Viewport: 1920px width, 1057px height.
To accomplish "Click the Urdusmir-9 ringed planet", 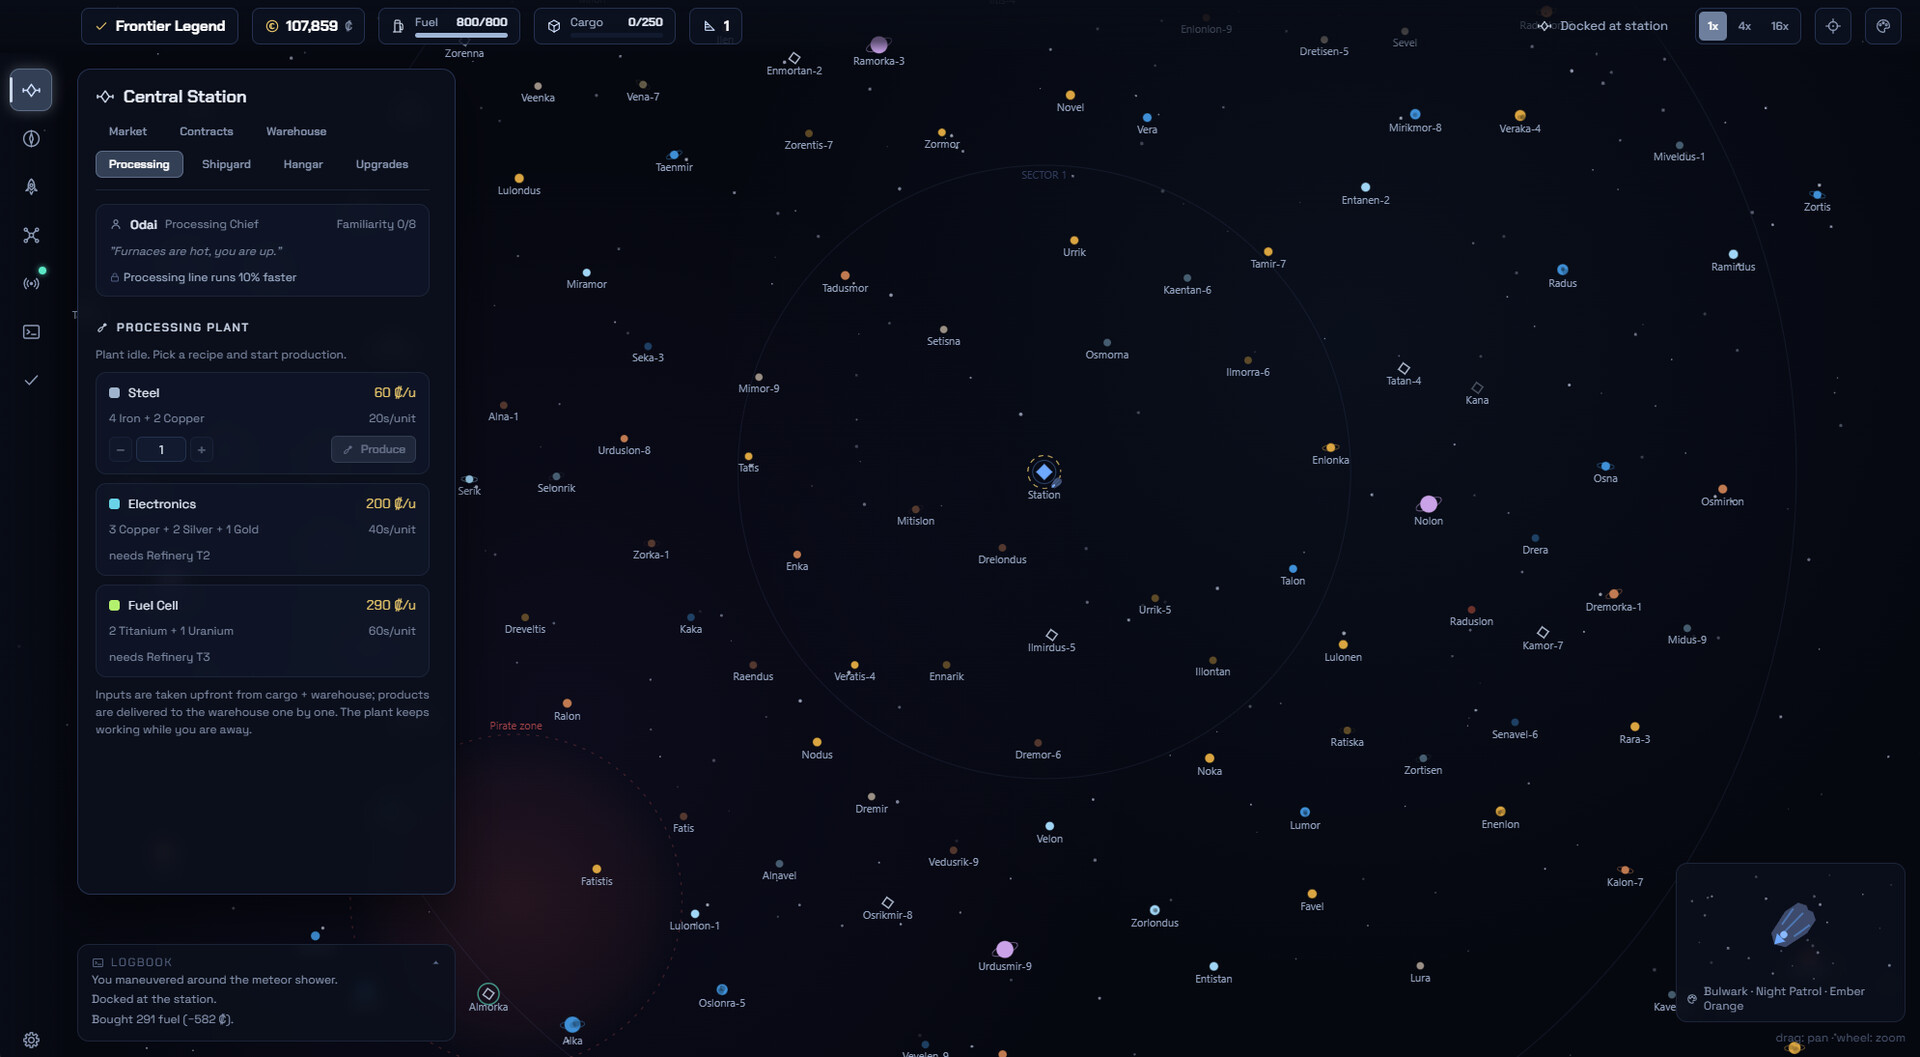I will [x=1005, y=949].
